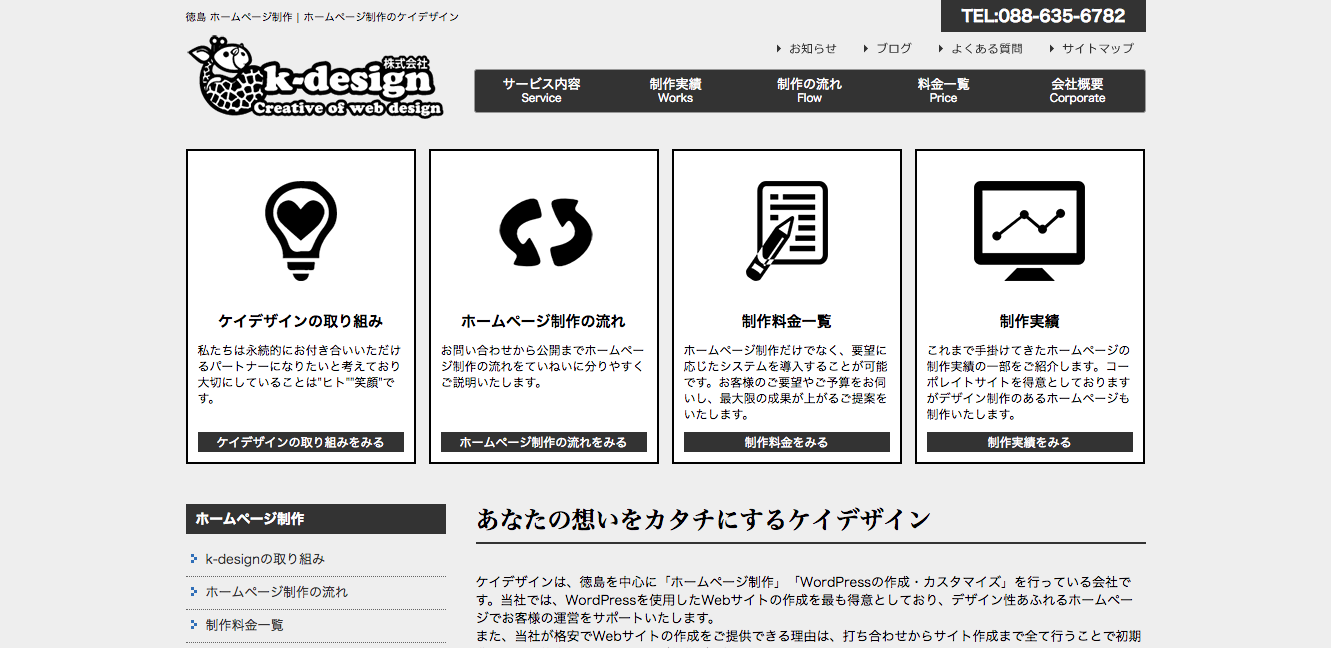The width and height of the screenshot is (1331, 648).
Task: Open the 料金一覧 Price menu item
Action: coord(943,91)
